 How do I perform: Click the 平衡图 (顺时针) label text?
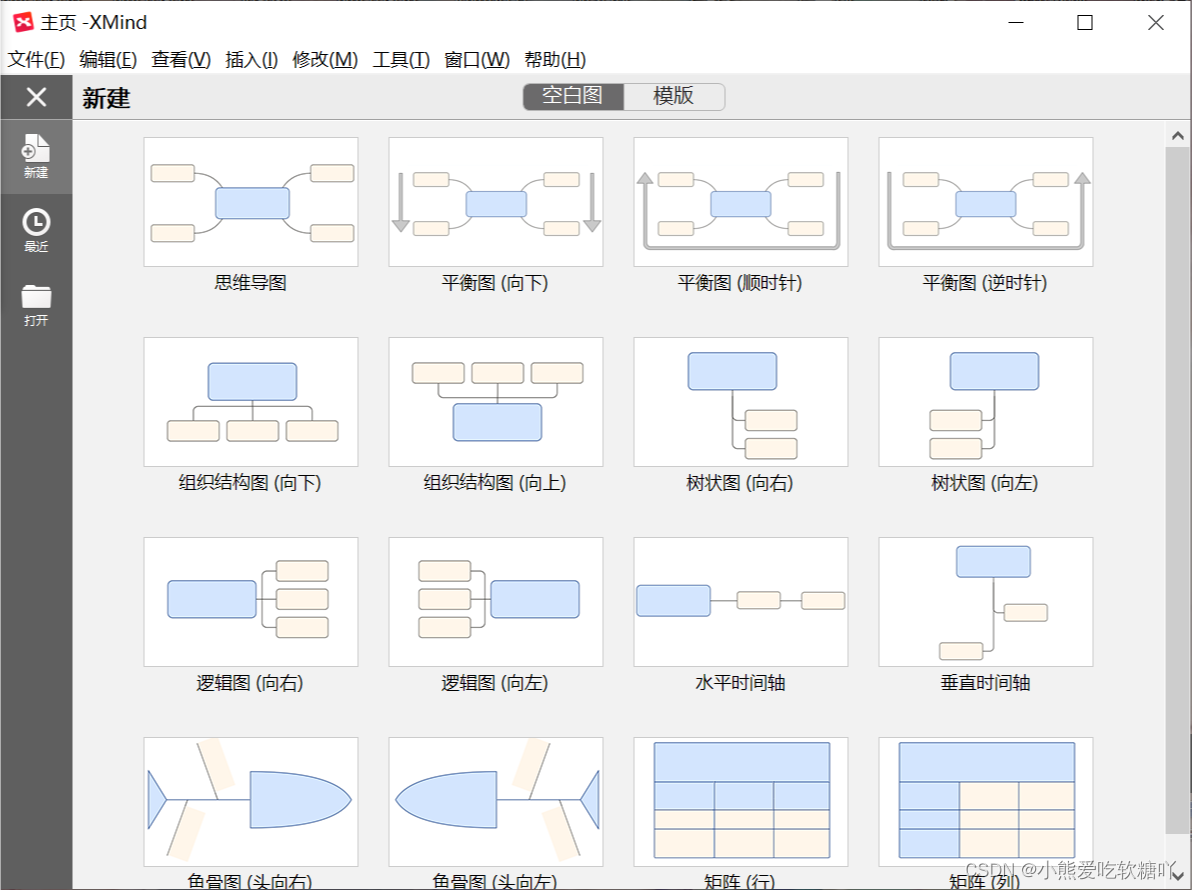click(x=740, y=283)
